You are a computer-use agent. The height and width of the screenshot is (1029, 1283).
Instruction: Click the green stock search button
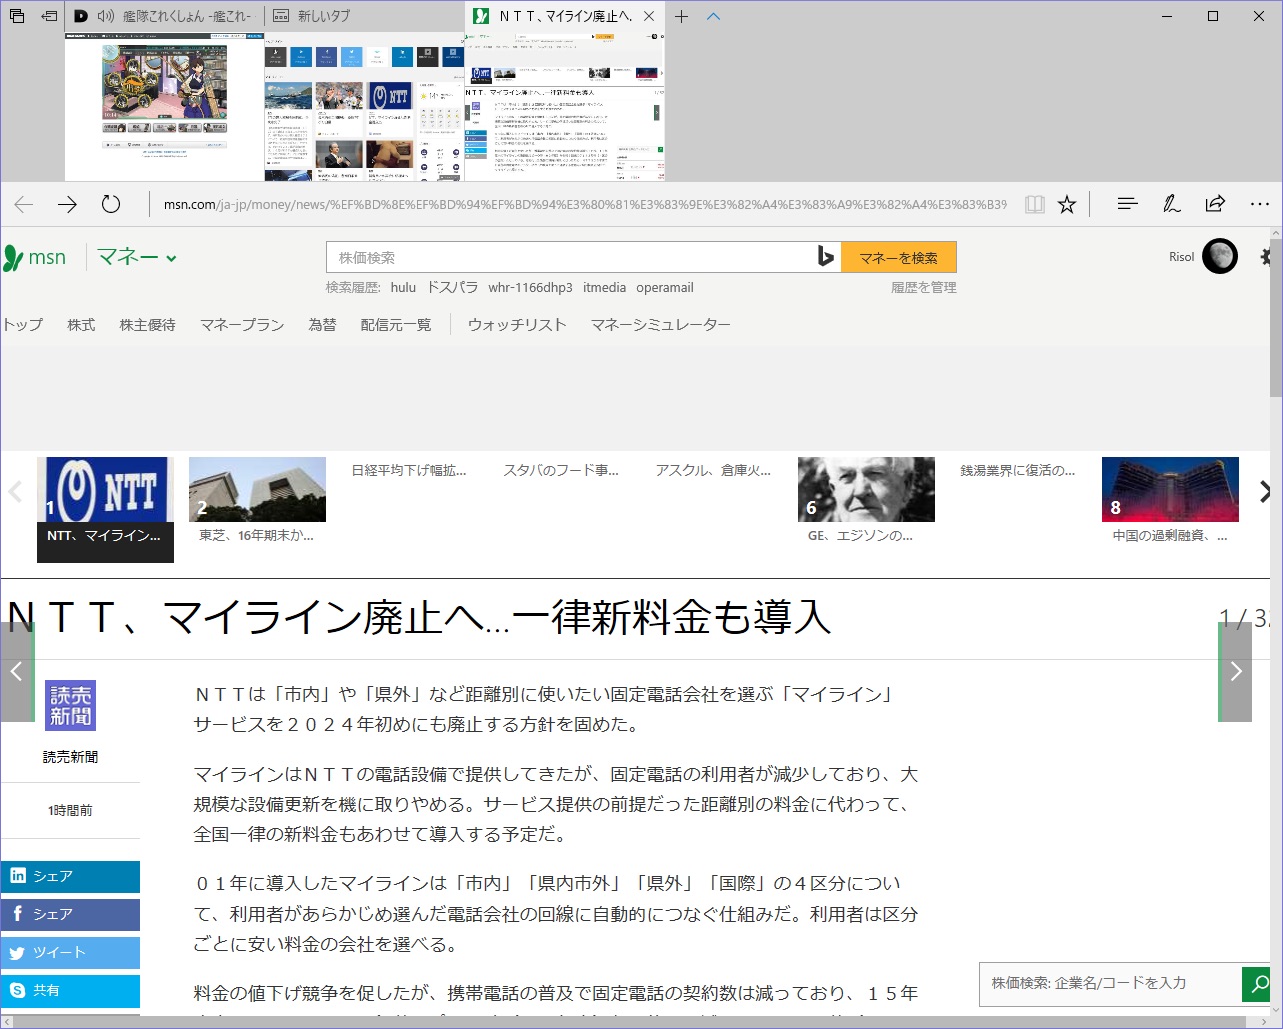(1256, 984)
